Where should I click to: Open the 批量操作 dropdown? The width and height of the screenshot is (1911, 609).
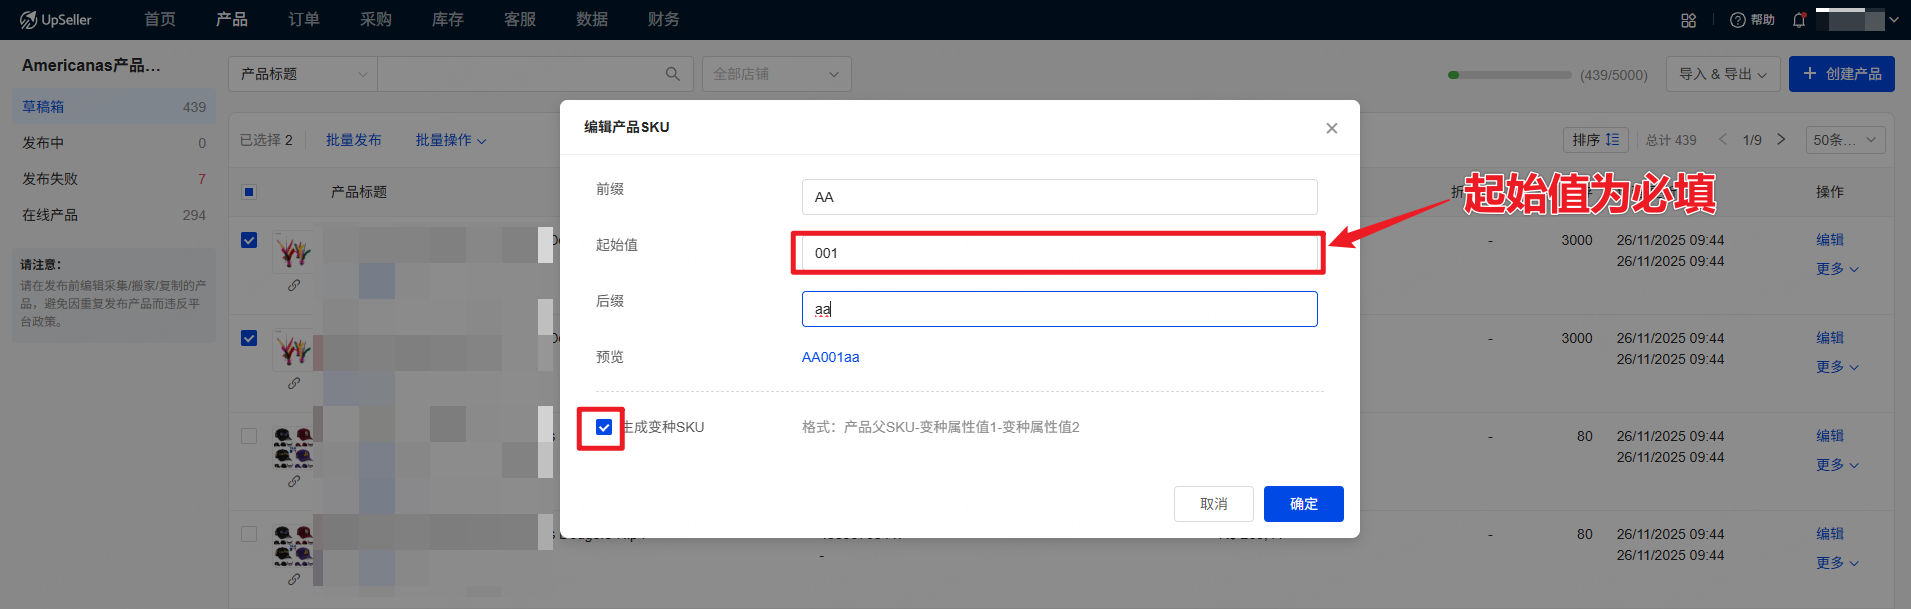coord(450,140)
